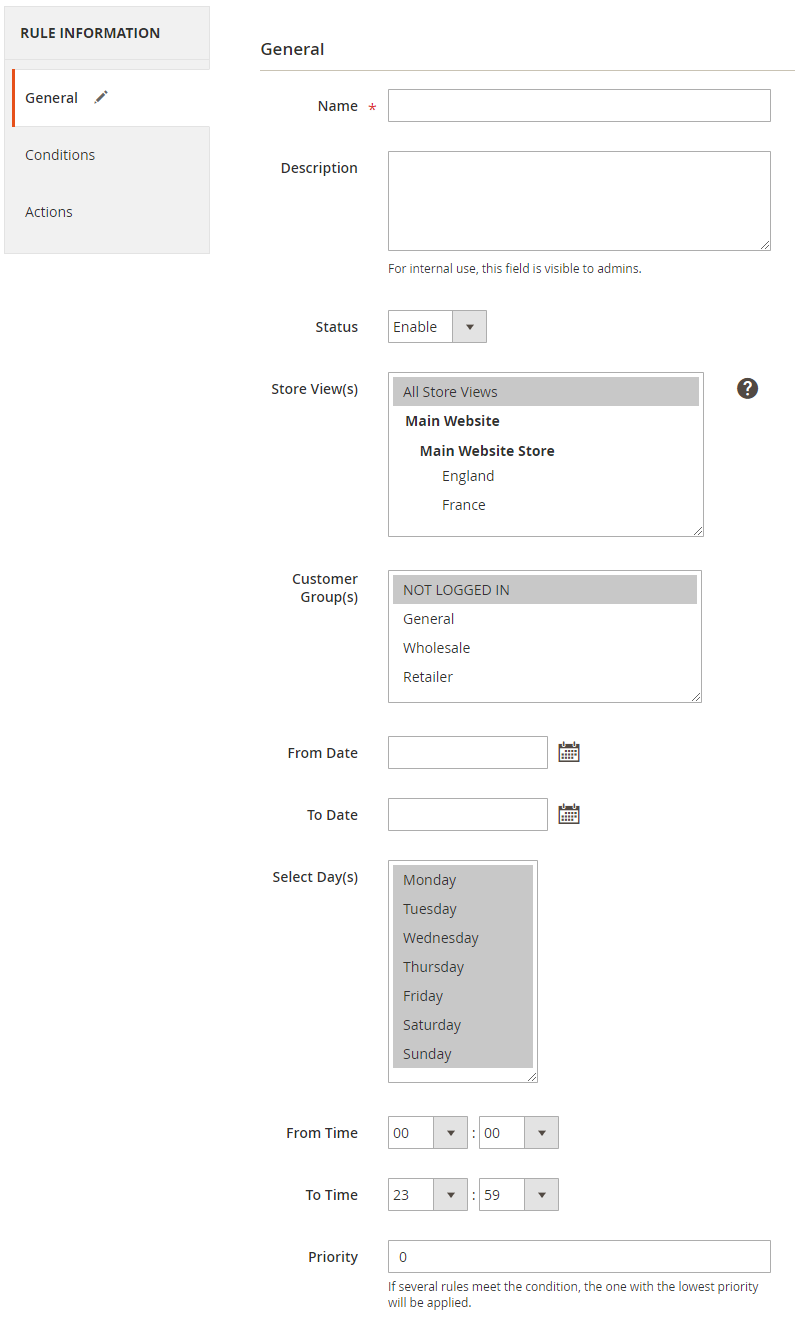Click the Store View help question mark

tap(747, 389)
